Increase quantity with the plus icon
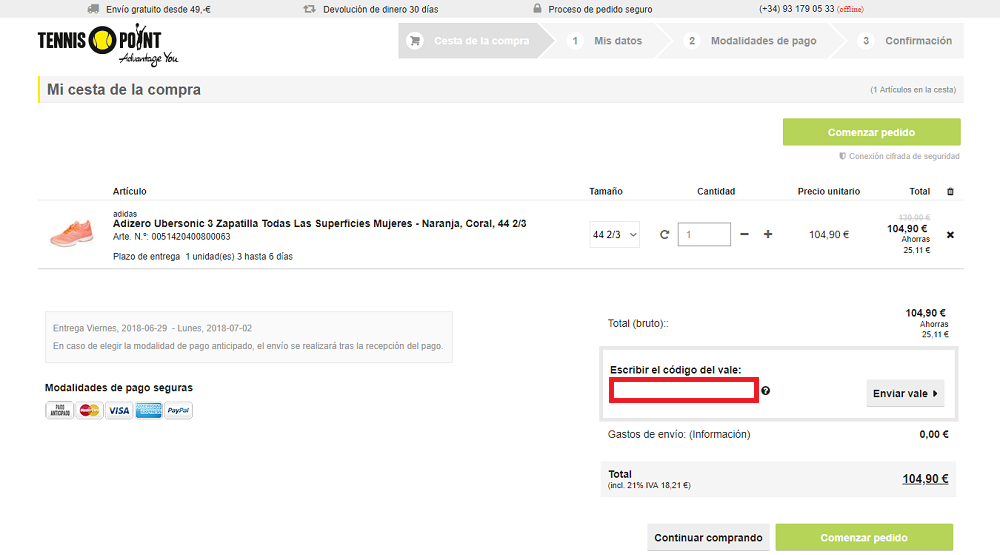The height and width of the screenshot is (555, 1000). (768, 234)
